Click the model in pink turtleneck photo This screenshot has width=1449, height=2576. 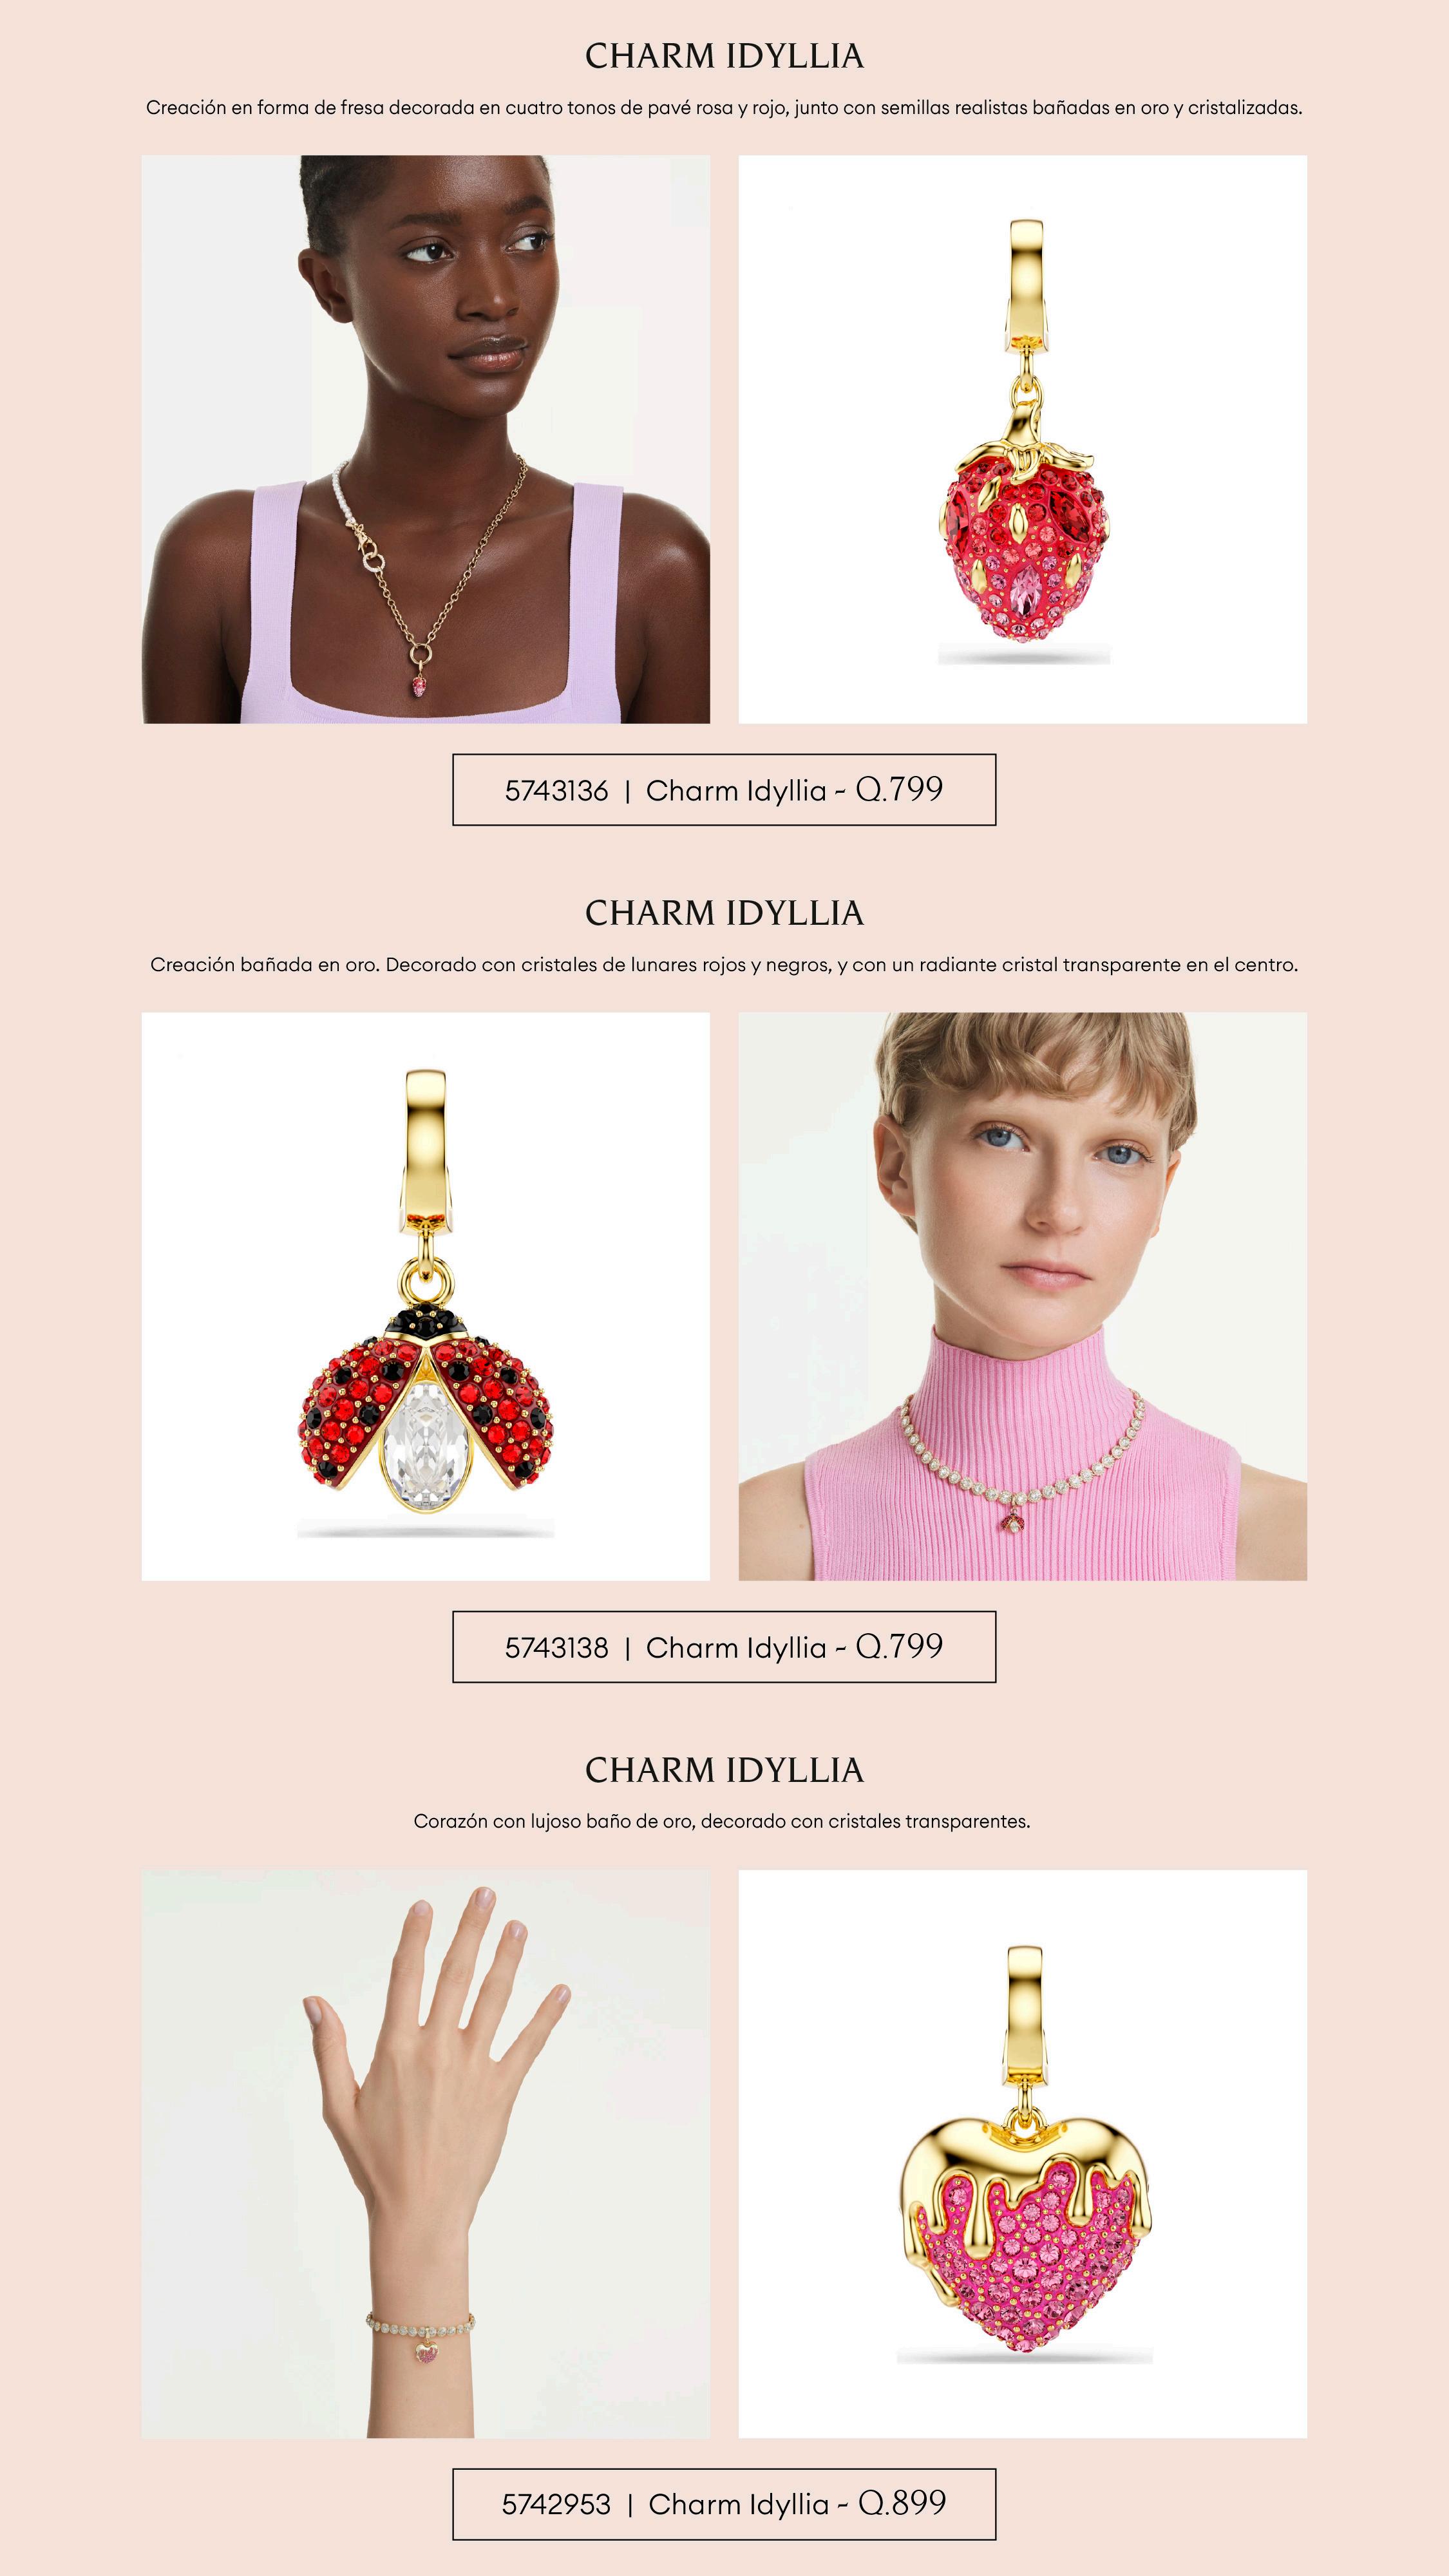(x=1022, y=1296)
